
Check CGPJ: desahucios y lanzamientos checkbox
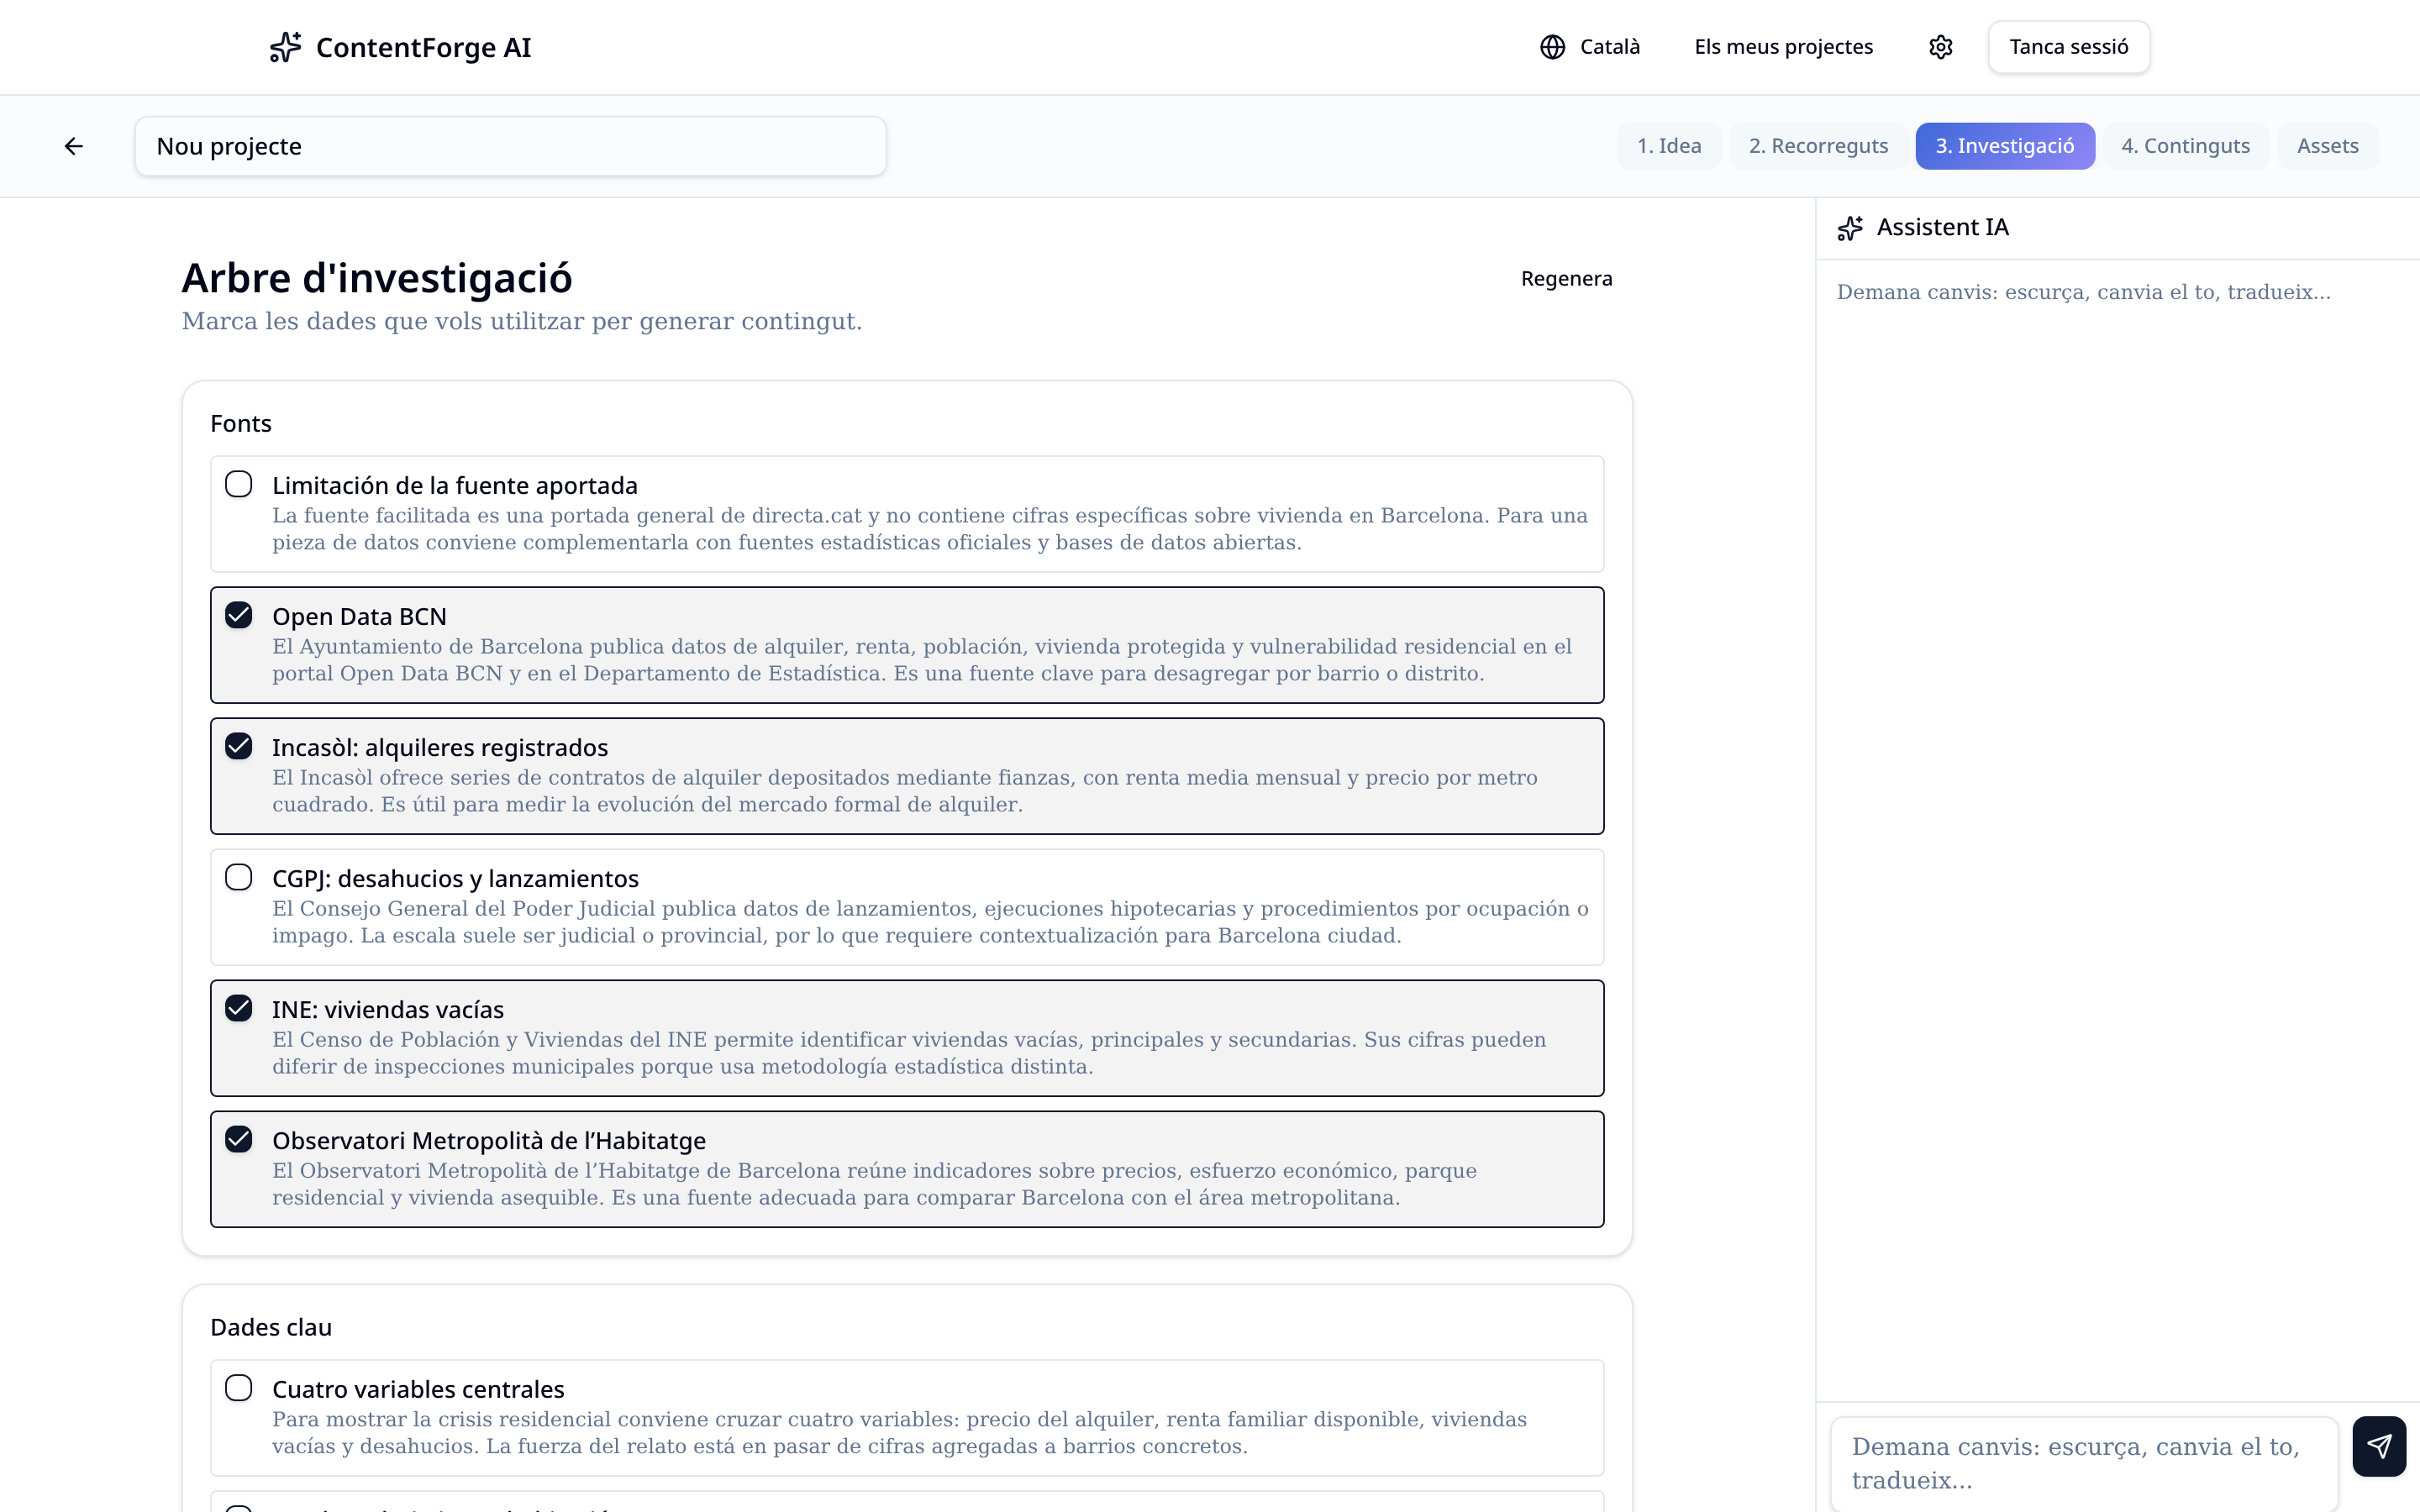pyautogui.click(x=238, y=877)
